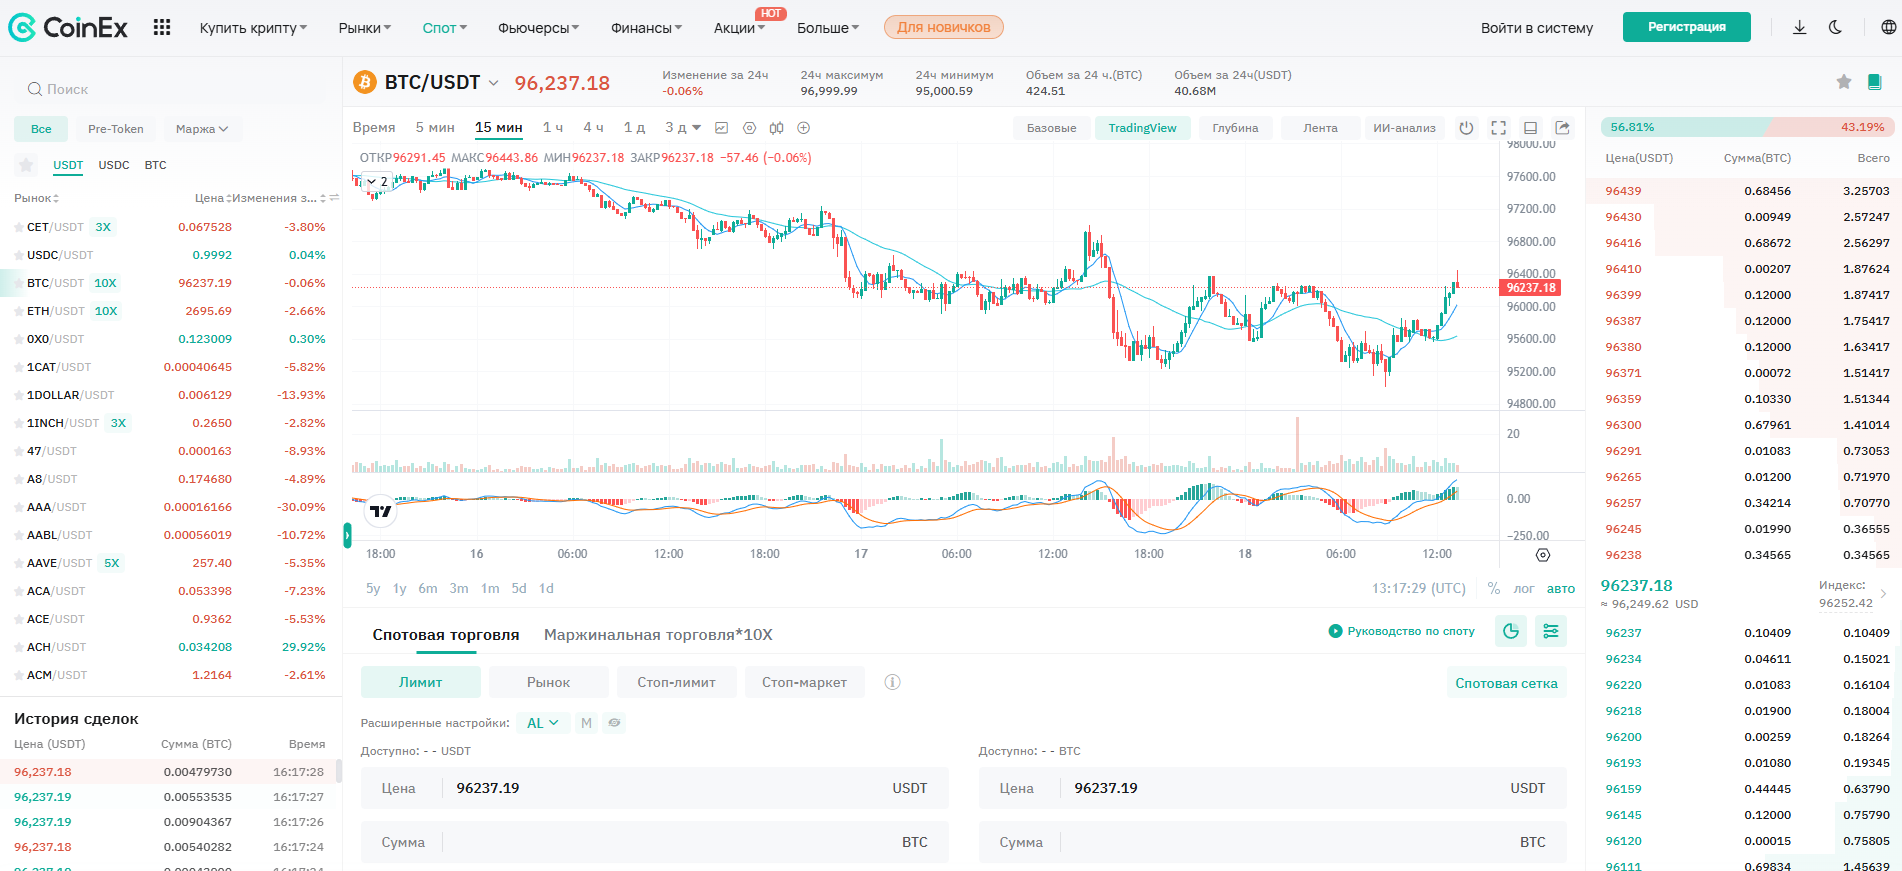Toggle the chart bottom panel layout icon
This screenshot has width=1902, height=871.
coord(1530,128)
